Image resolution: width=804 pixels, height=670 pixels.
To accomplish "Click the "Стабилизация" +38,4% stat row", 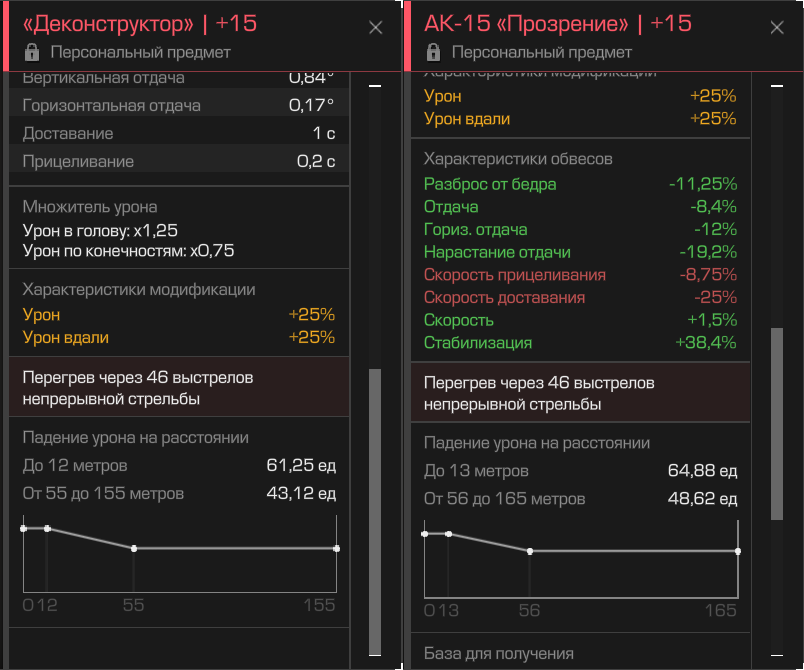I will (x=580, y=343).
